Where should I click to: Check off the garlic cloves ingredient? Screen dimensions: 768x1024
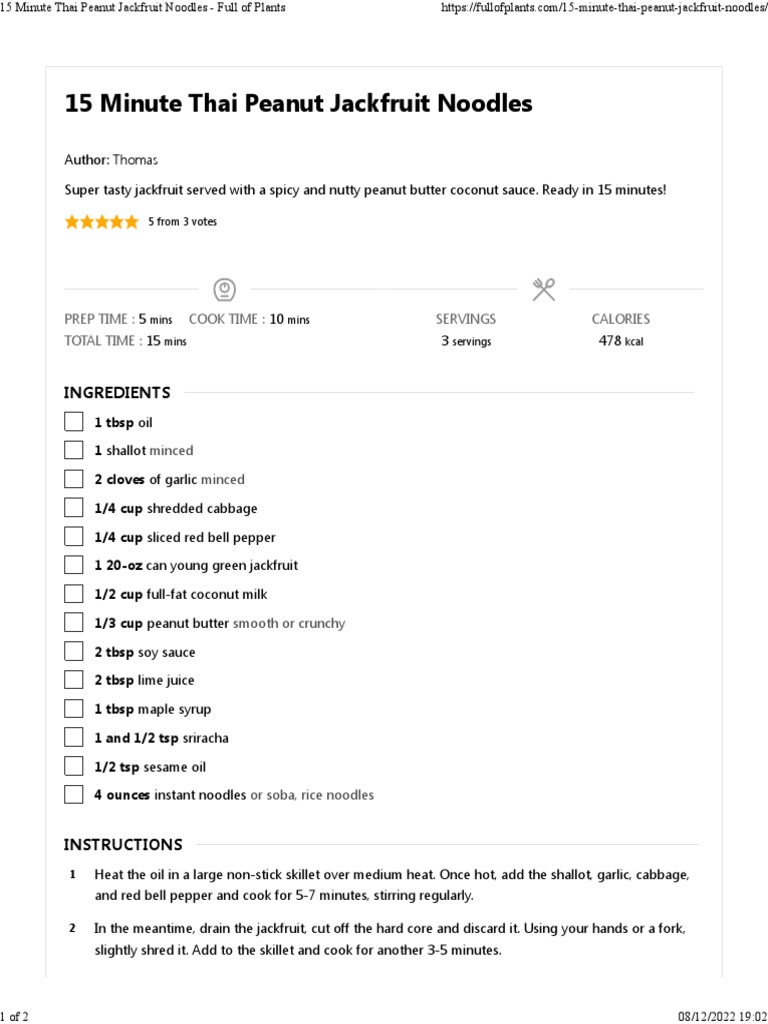point(74,479)
